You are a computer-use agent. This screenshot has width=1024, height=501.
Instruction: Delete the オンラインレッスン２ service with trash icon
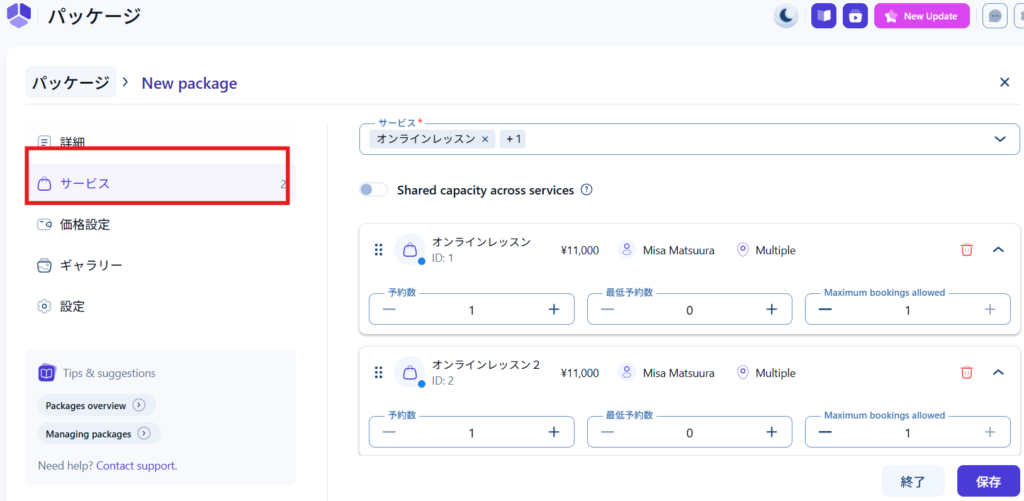[x=966, y=373]
